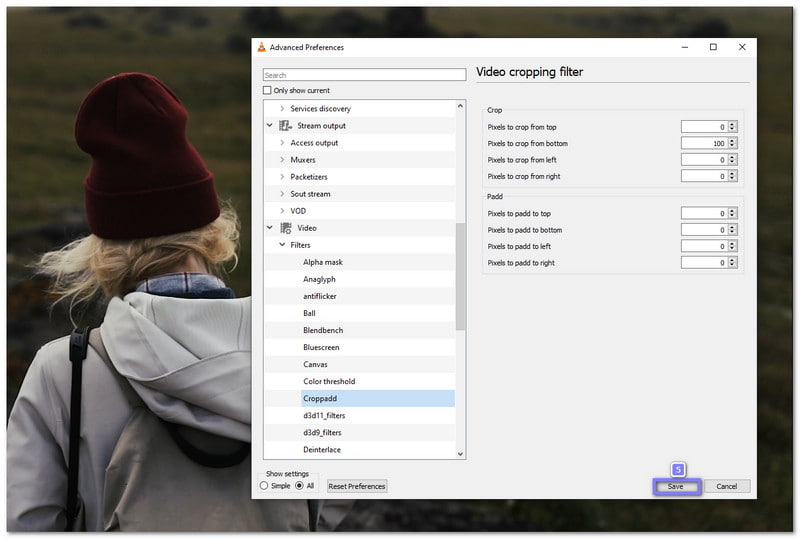Image resolution: width=800 pixels, height=539 pixels.
Task: Open the Deinterlace filter settings
Action: click(323, 449)
